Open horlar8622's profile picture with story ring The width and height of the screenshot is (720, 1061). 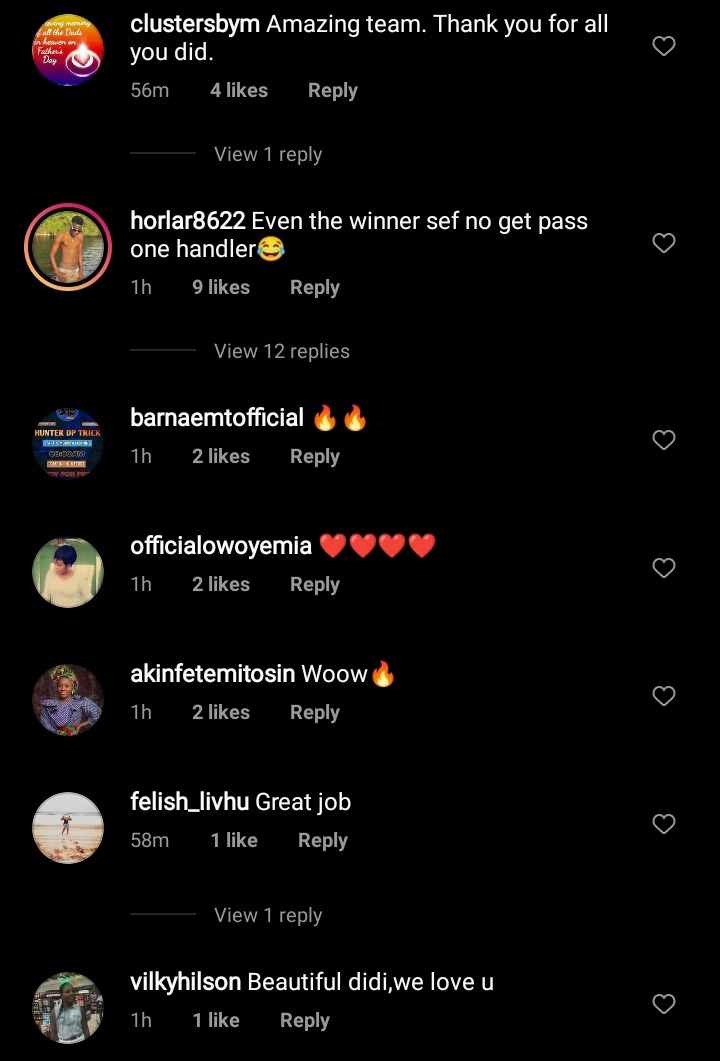(x=68, y=247)
